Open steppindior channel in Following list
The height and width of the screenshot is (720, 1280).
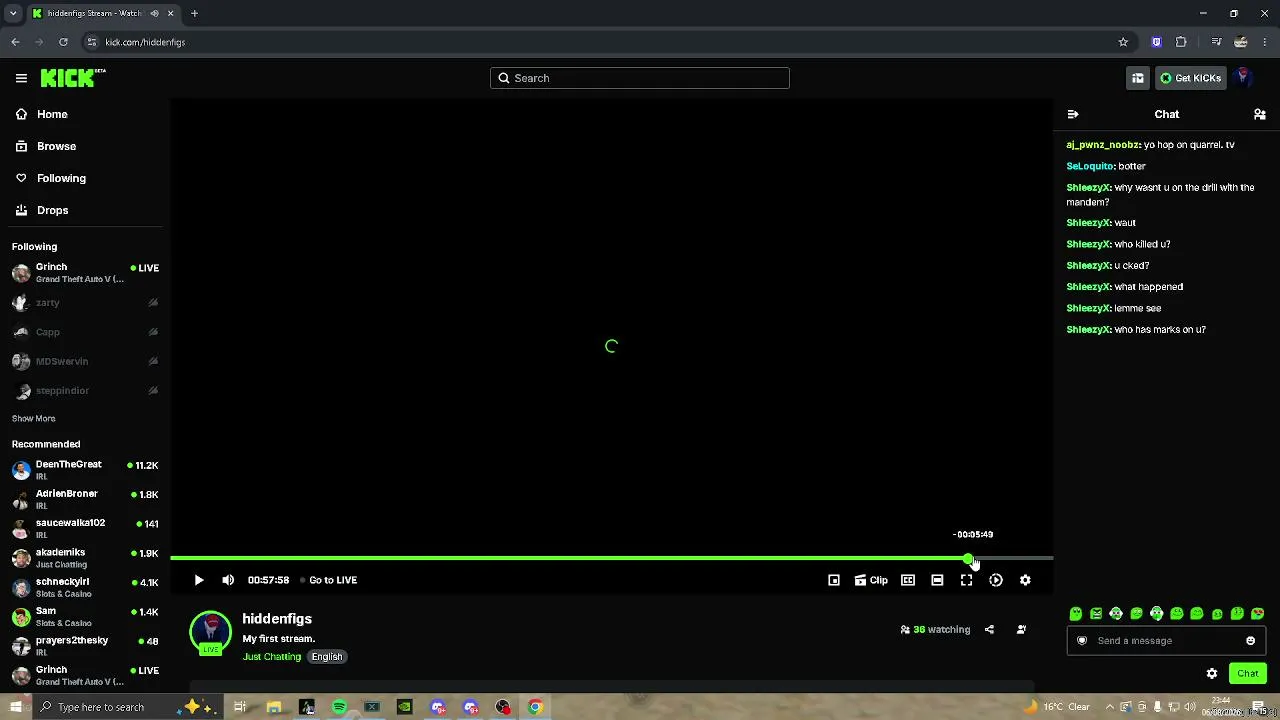point(84,390)
